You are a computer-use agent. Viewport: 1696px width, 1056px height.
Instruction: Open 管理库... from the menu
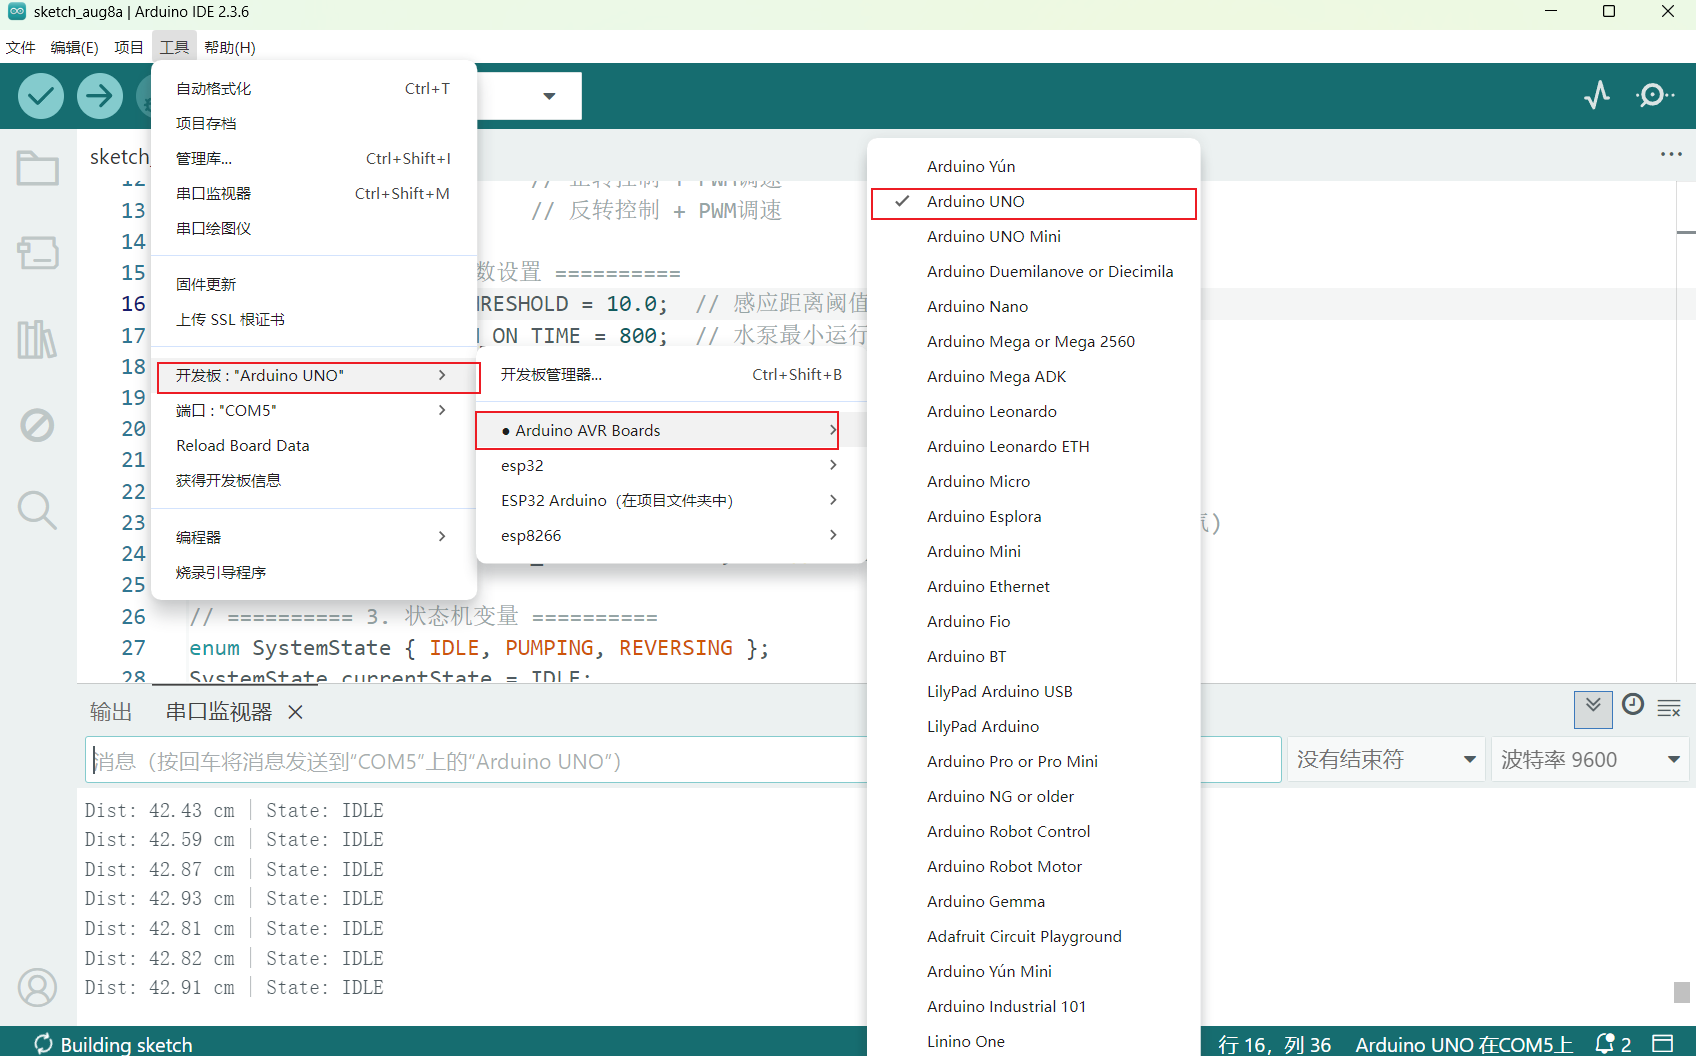click(x=314, y=159)
